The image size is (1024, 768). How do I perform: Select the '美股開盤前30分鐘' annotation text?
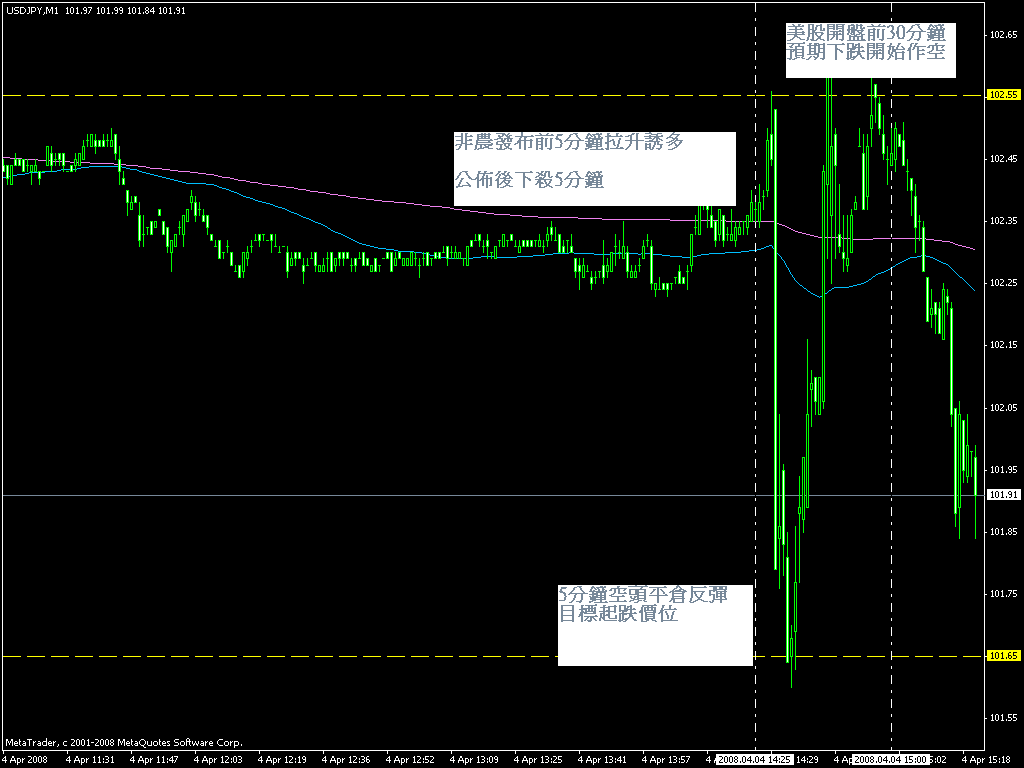866,33
